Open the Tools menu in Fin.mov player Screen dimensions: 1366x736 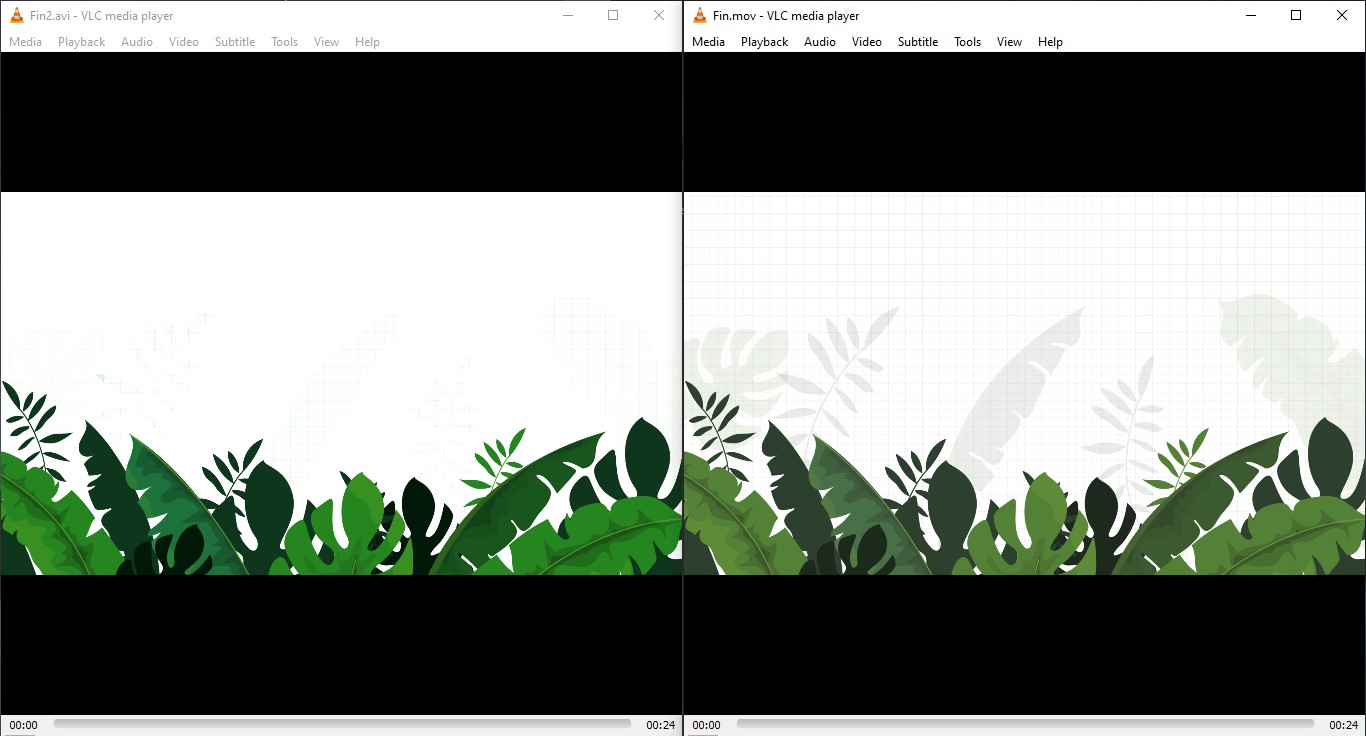click(x=966, y=41)
